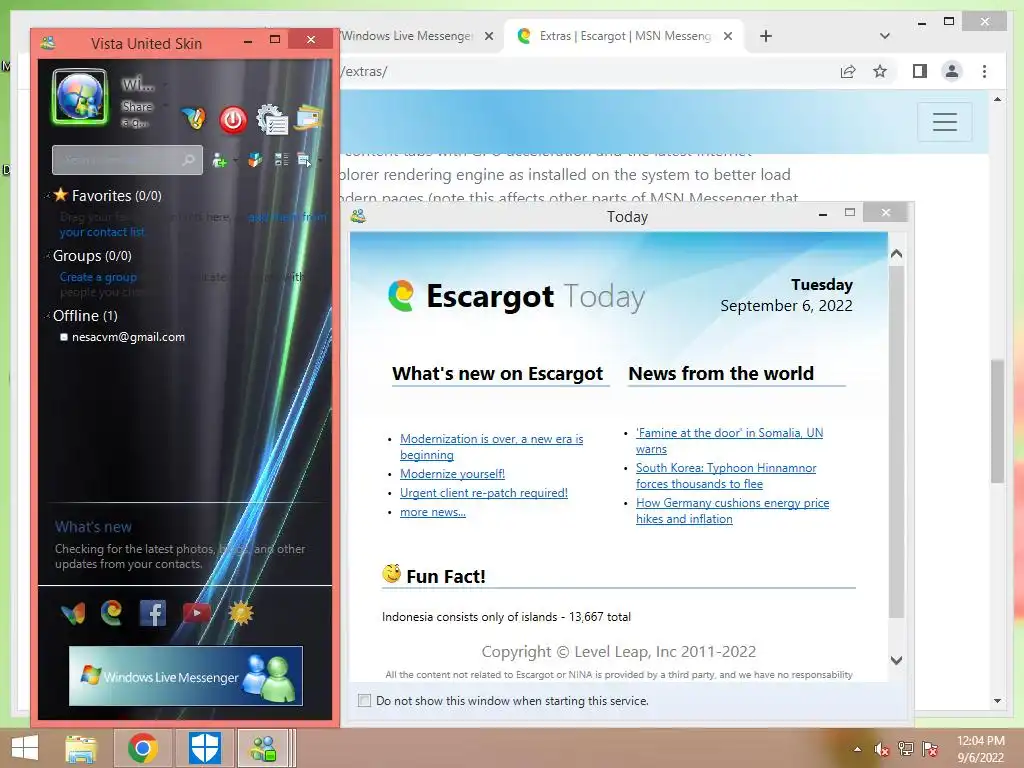1024x768 pixels.
Task: Open the Modernize yourself! link
Action: pyautogui.click(x=453, y=473)
